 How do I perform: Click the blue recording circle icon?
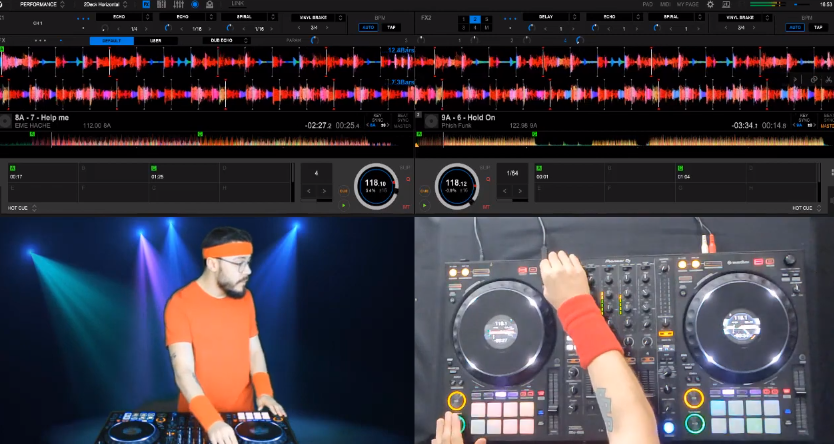coord(195,4)
